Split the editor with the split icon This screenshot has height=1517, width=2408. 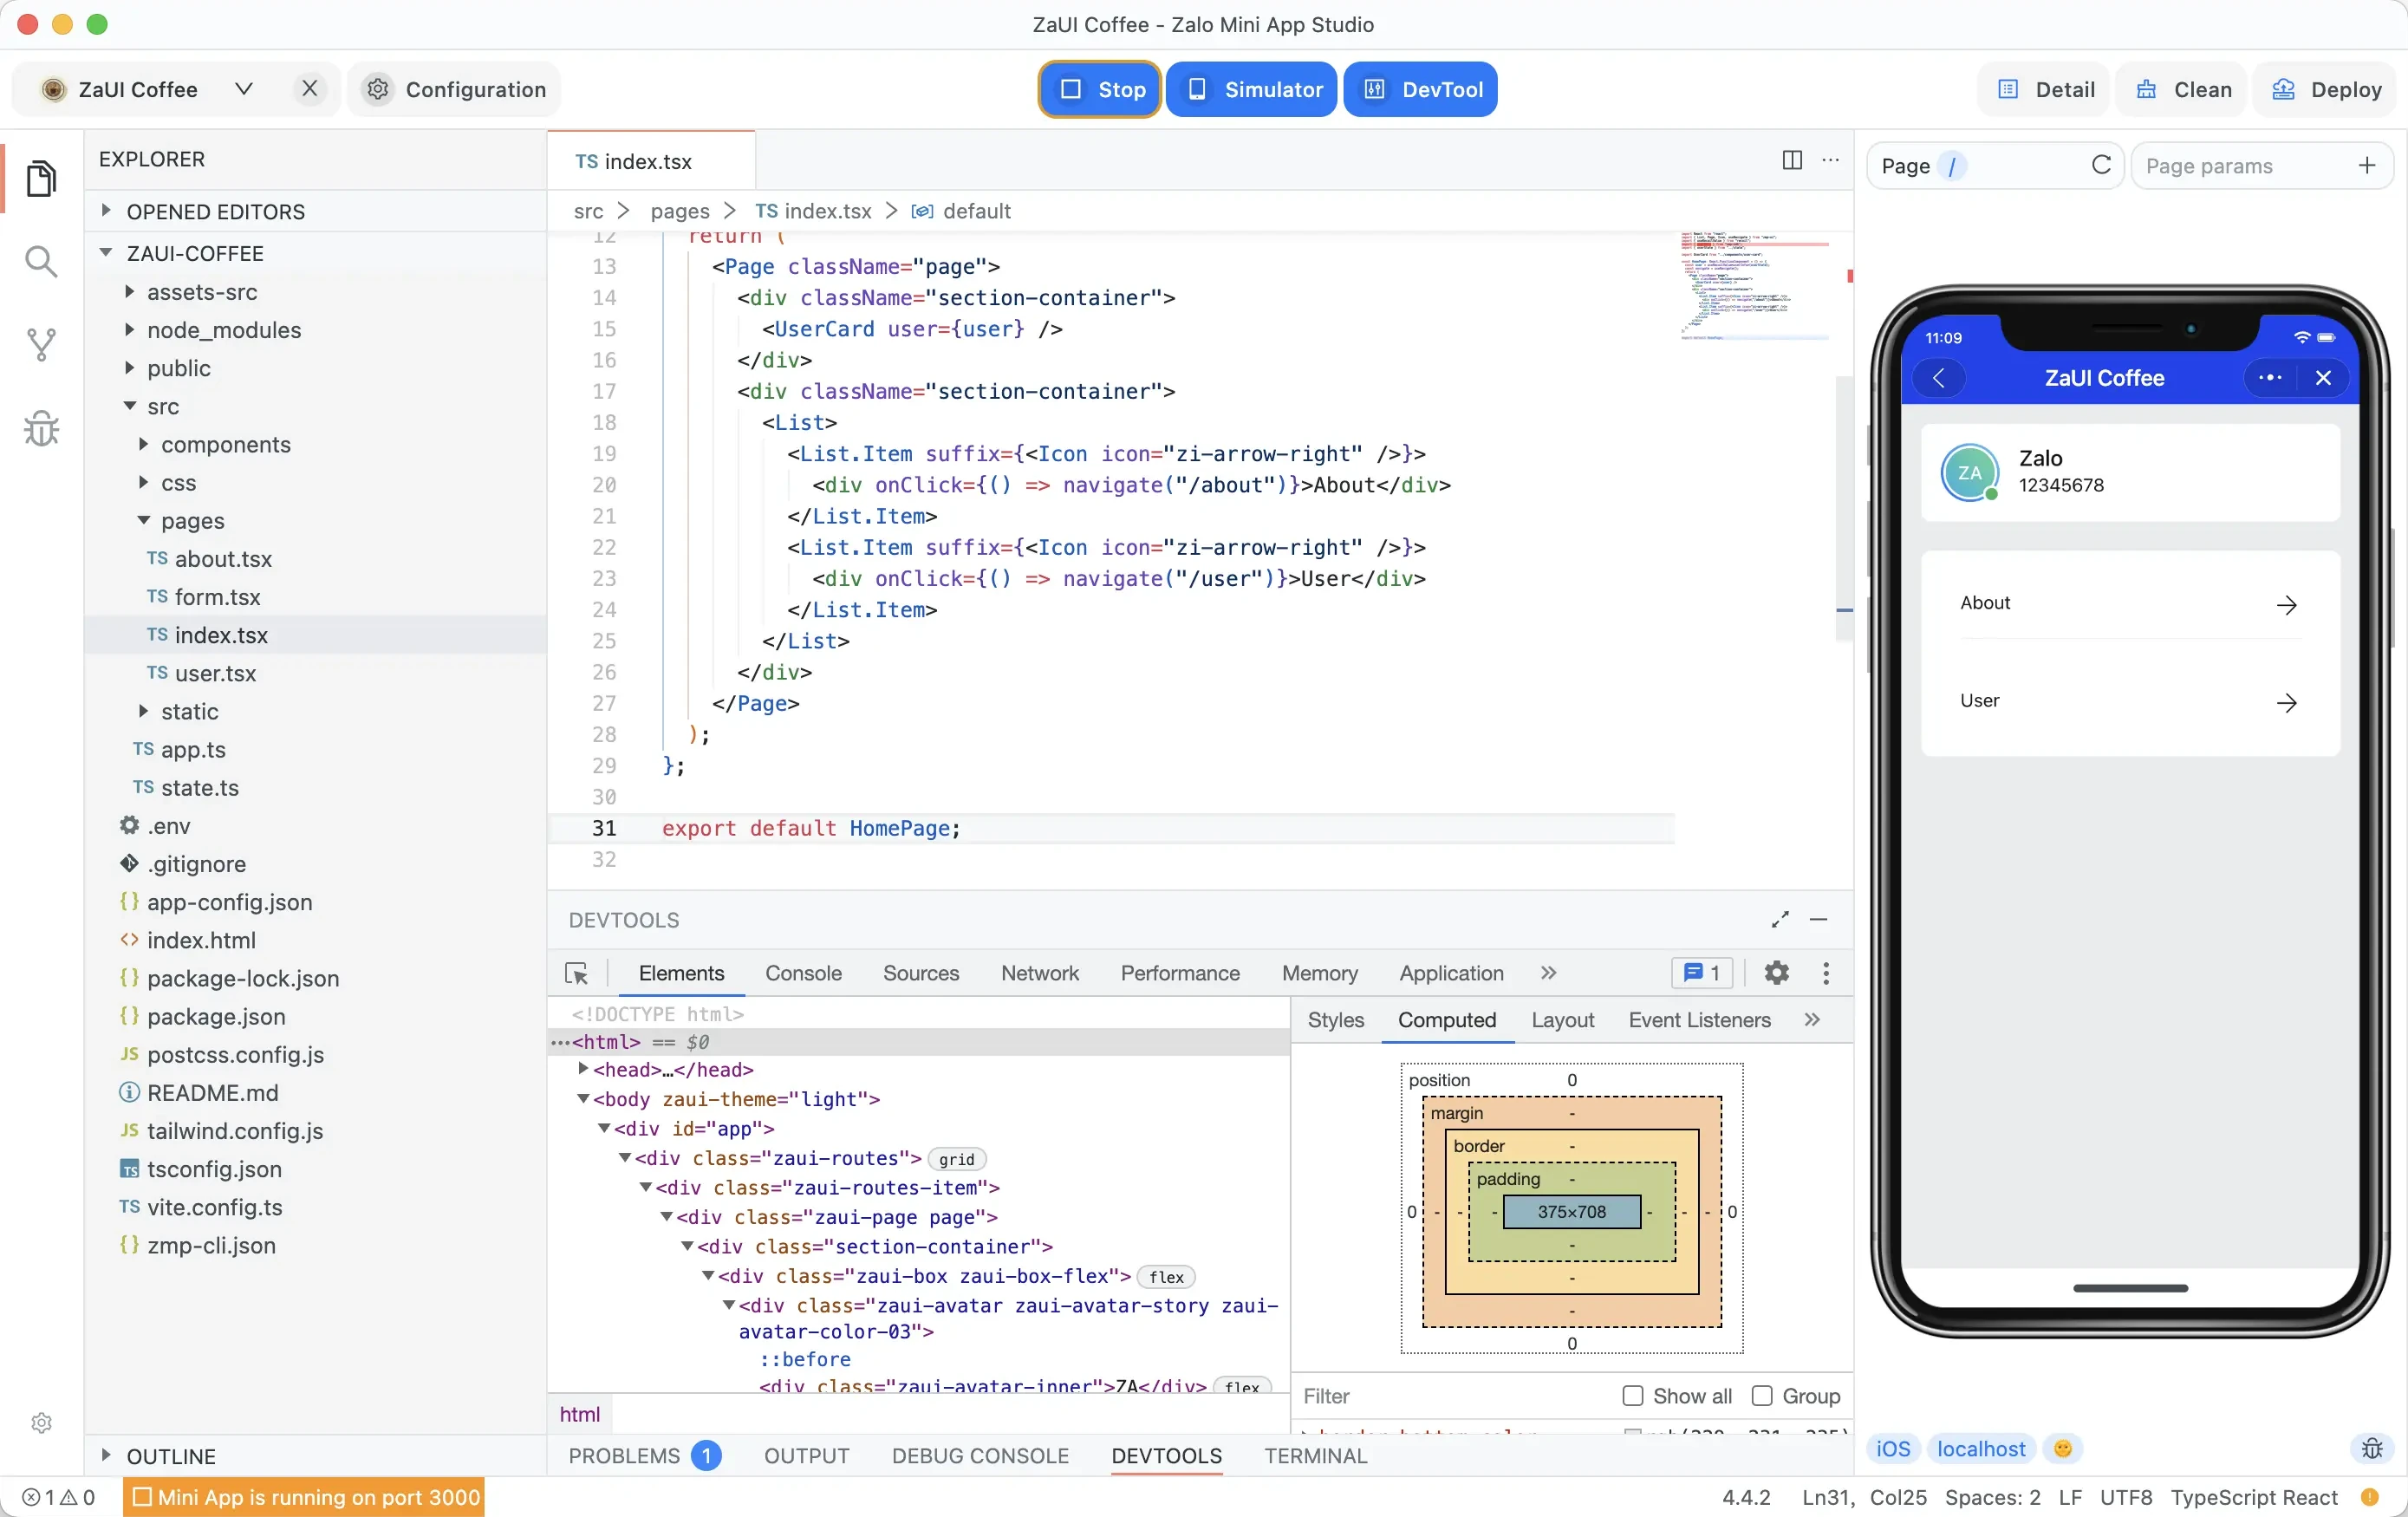1792,160
